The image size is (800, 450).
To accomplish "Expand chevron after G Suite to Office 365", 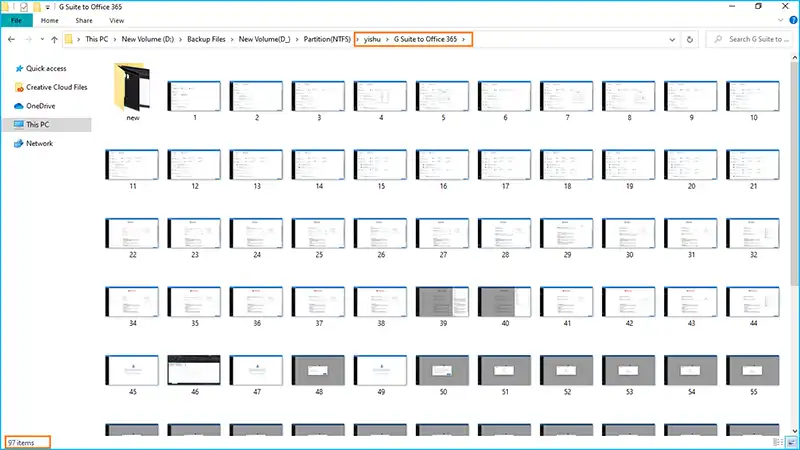I will pos(463,39).
